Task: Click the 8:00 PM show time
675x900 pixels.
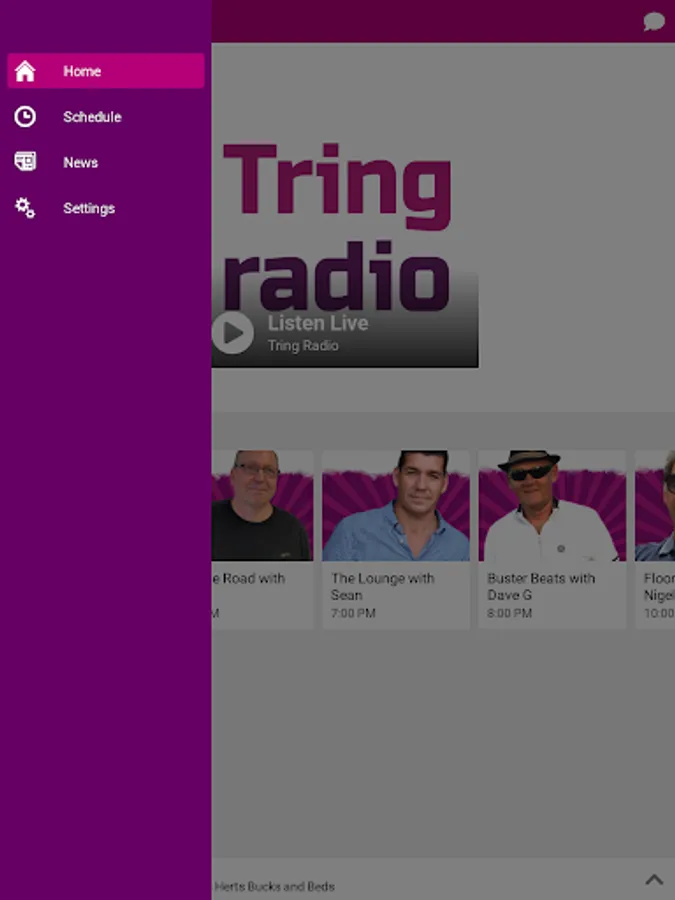Action: click(510, 613)
